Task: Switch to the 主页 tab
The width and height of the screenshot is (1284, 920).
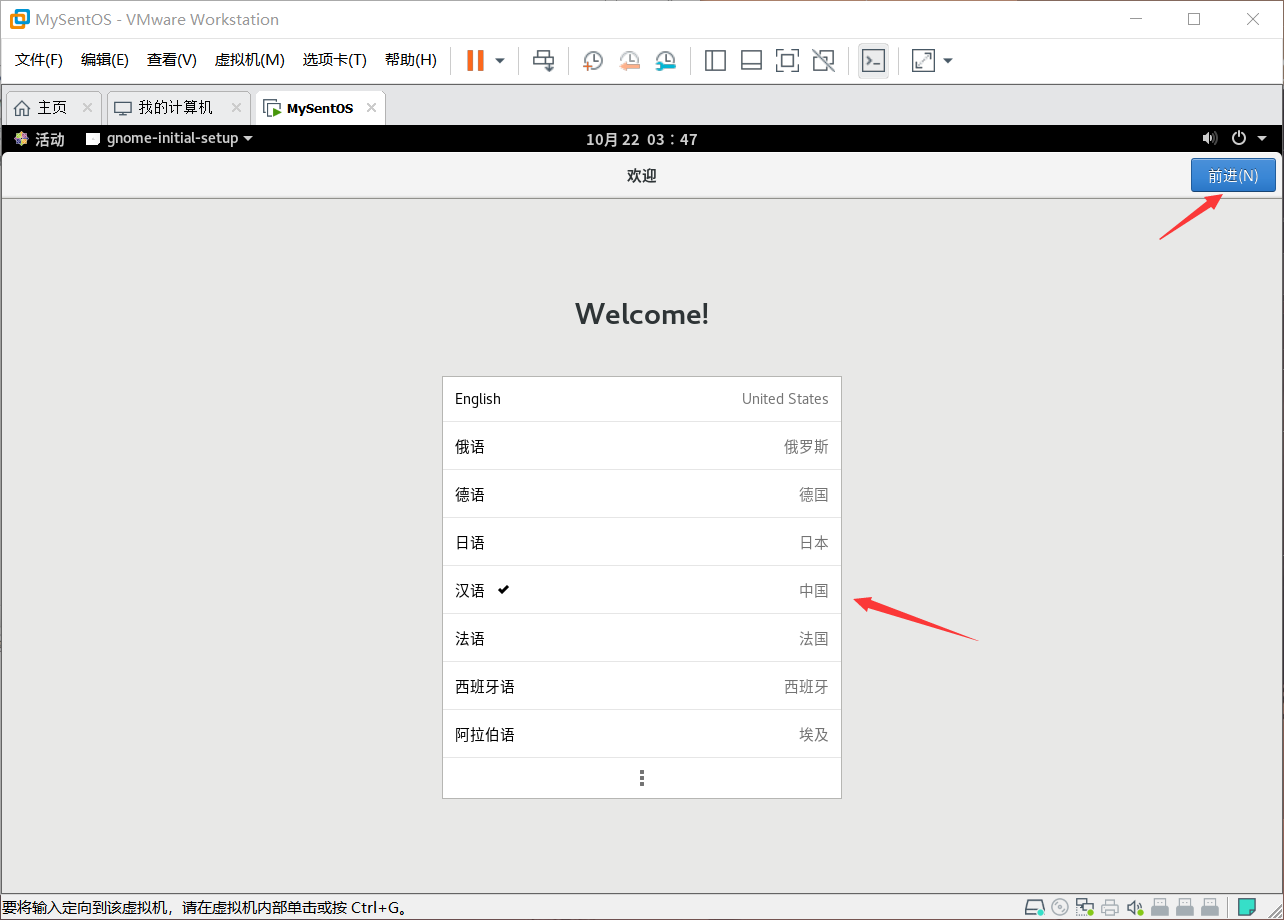Action: click(53, 108)
